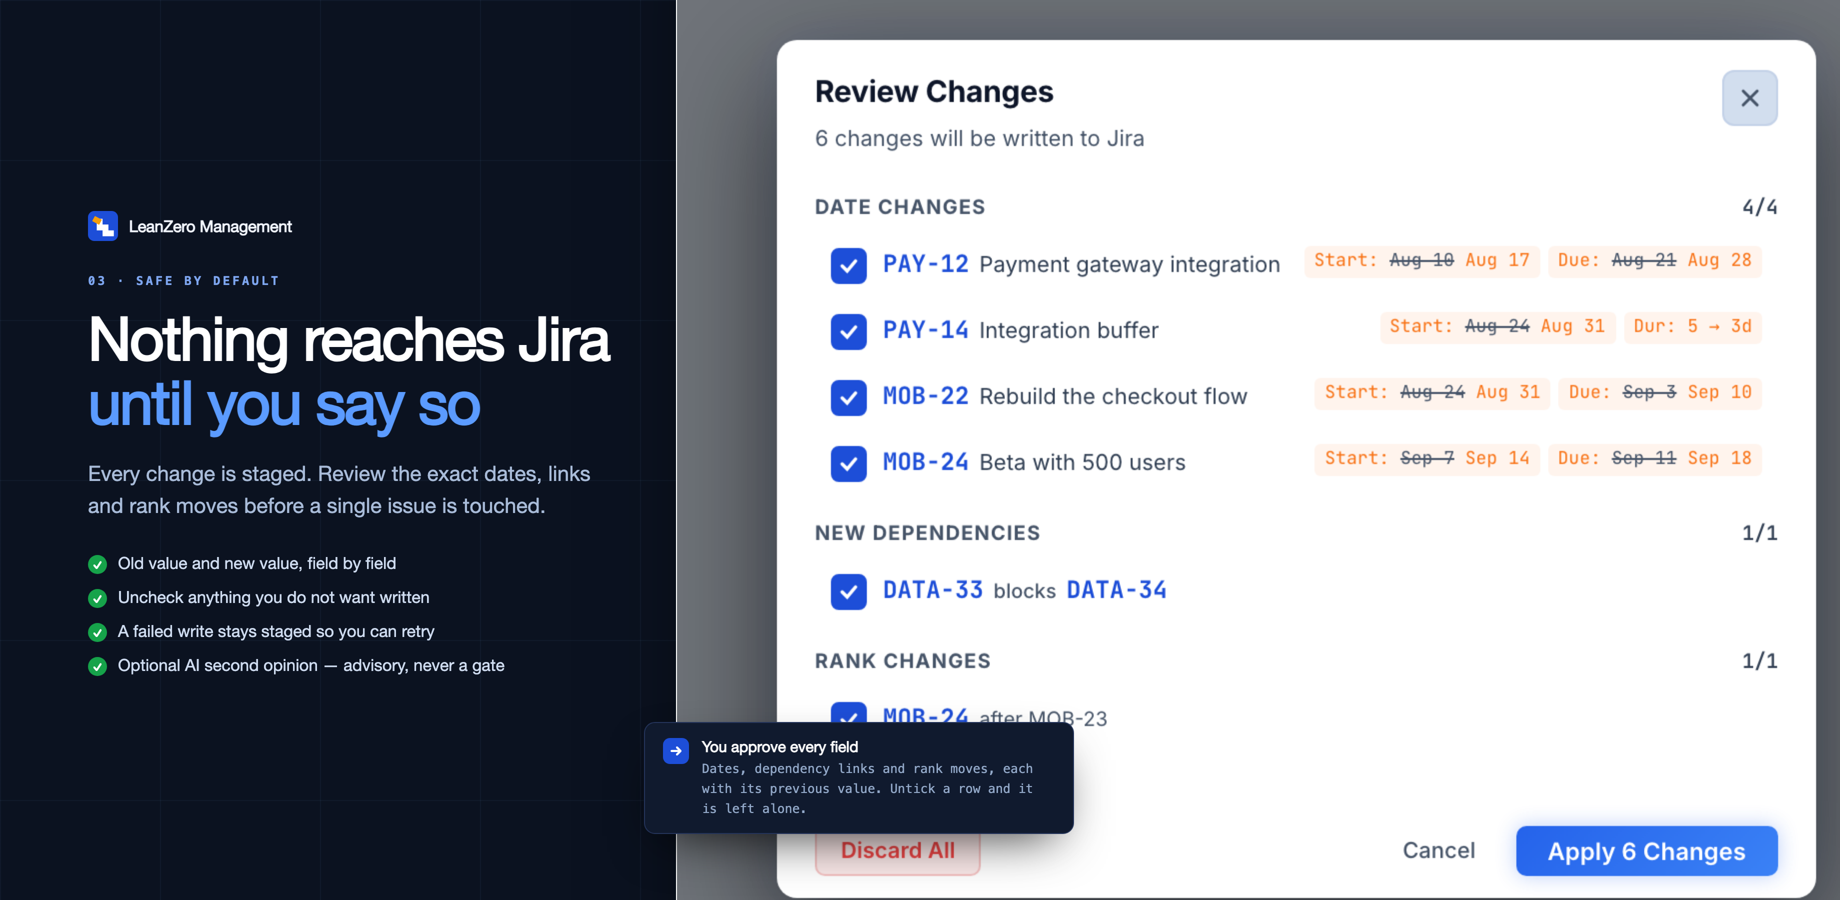Uncheck the PAY-14 Integration buffer checkbox
Viewport: 1840px width, 900px height.
coord(848,331)
